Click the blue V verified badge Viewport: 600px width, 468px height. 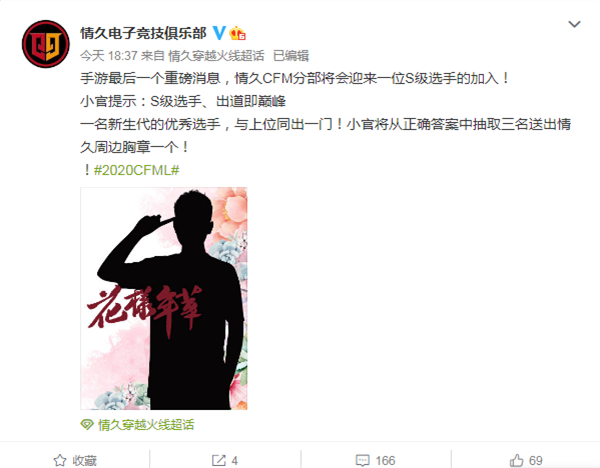pos(219,33)
